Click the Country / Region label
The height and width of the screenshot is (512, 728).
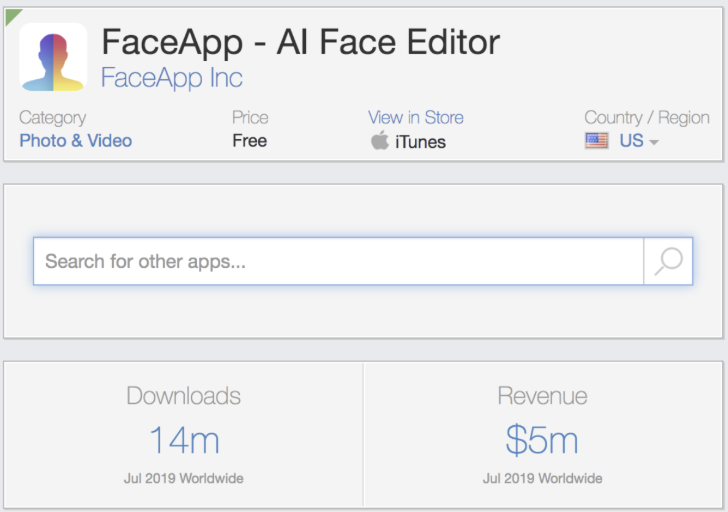tap(647, 118)
